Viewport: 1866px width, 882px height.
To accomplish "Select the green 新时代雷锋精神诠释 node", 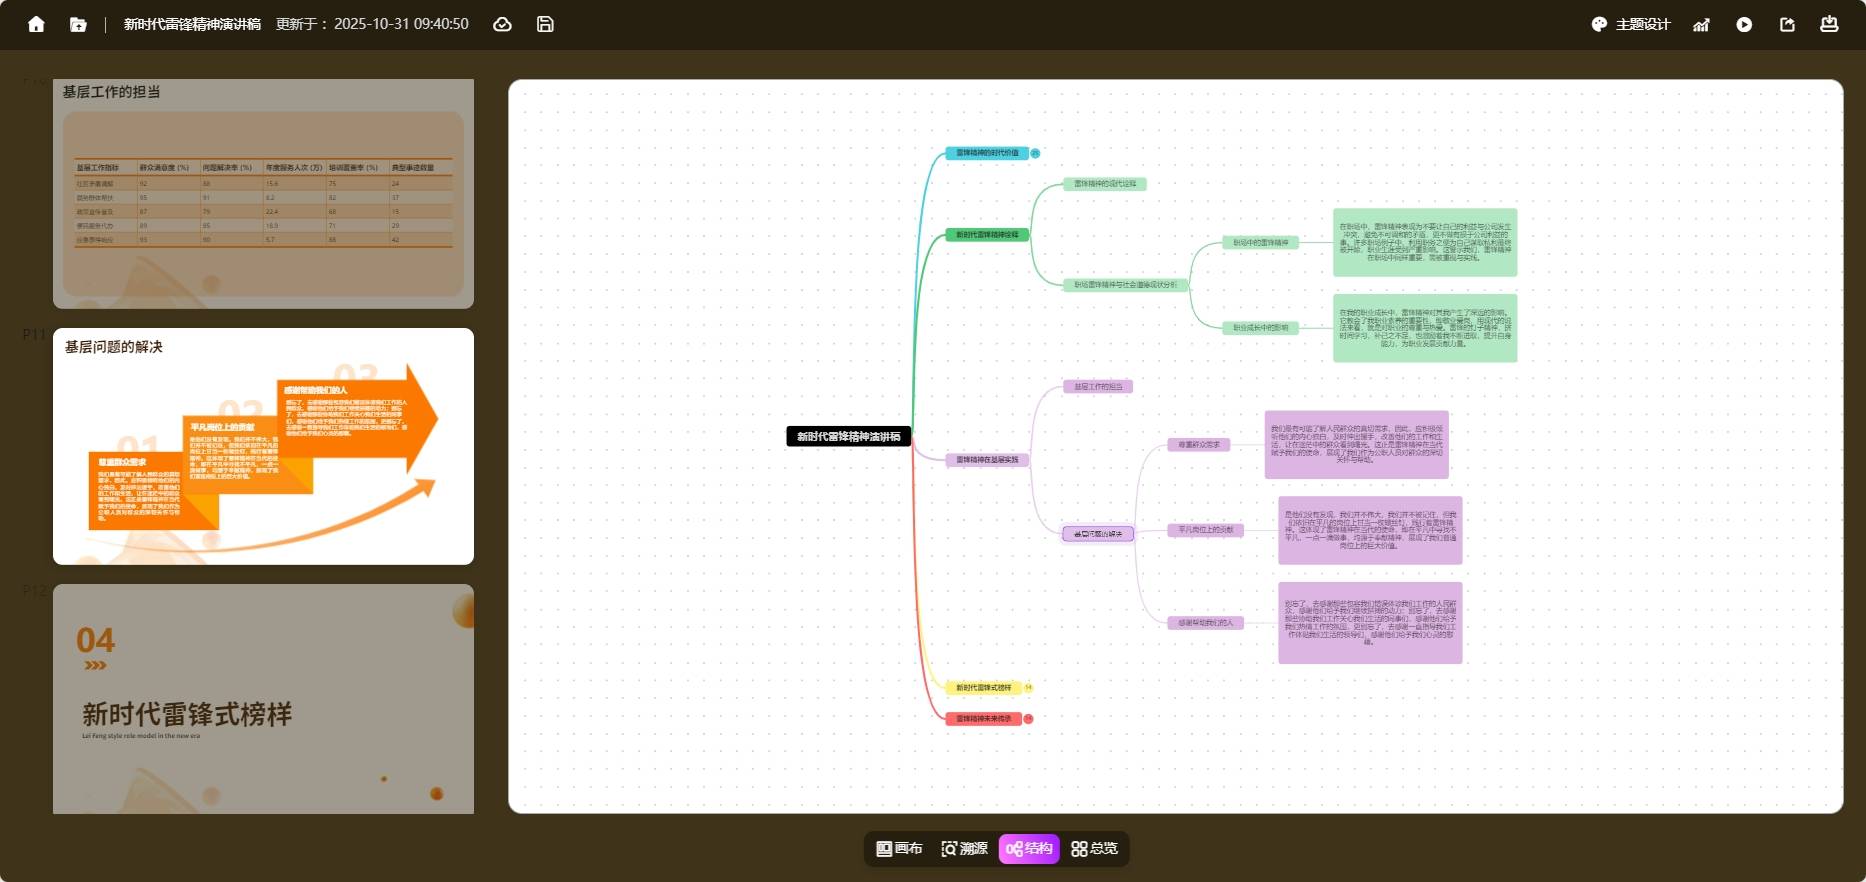I will [987, 235].
